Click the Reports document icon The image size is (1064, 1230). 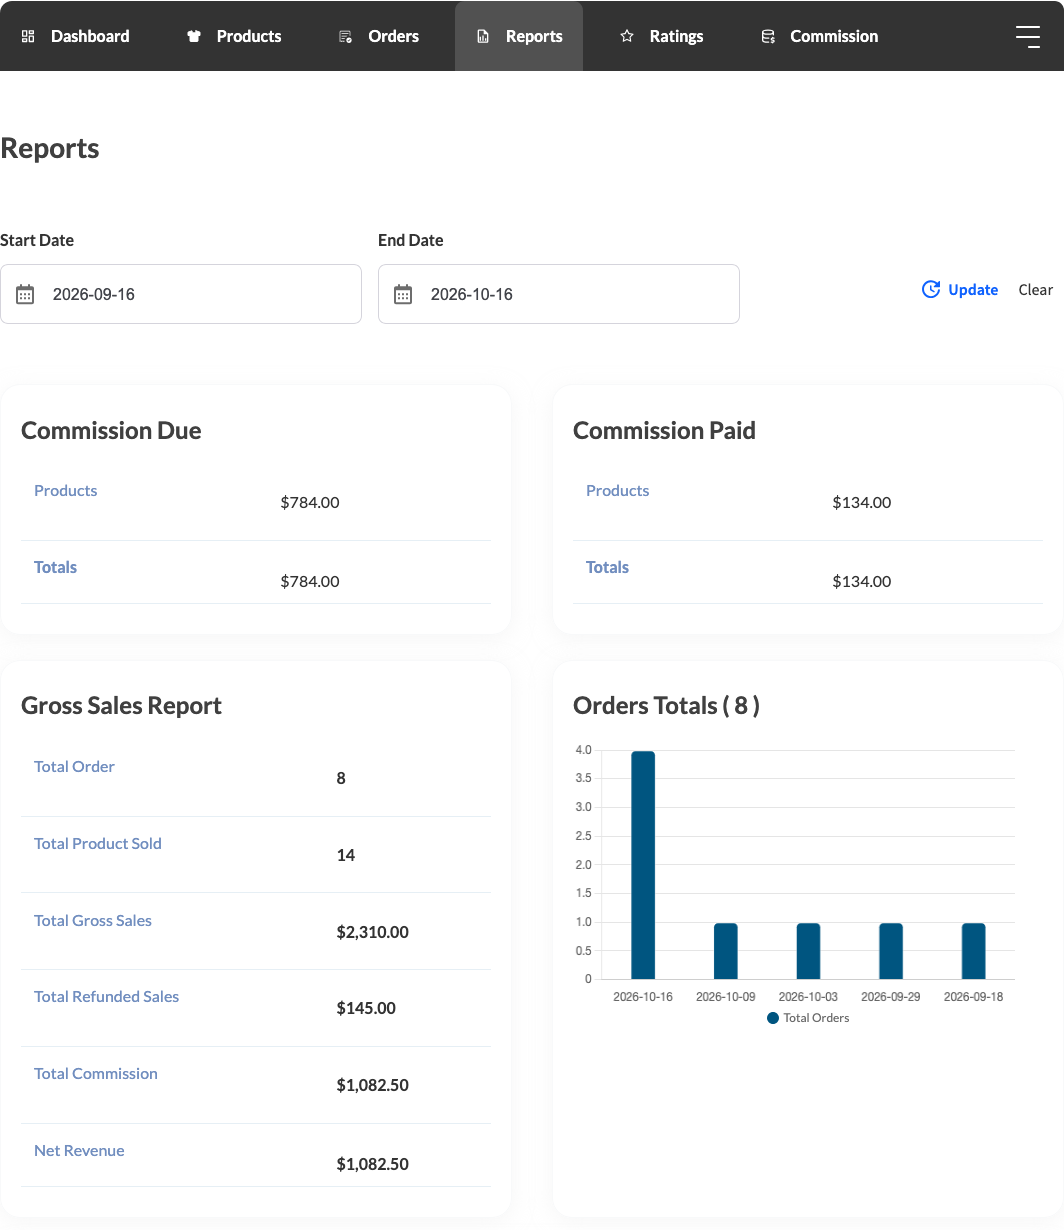click(483, 36)
